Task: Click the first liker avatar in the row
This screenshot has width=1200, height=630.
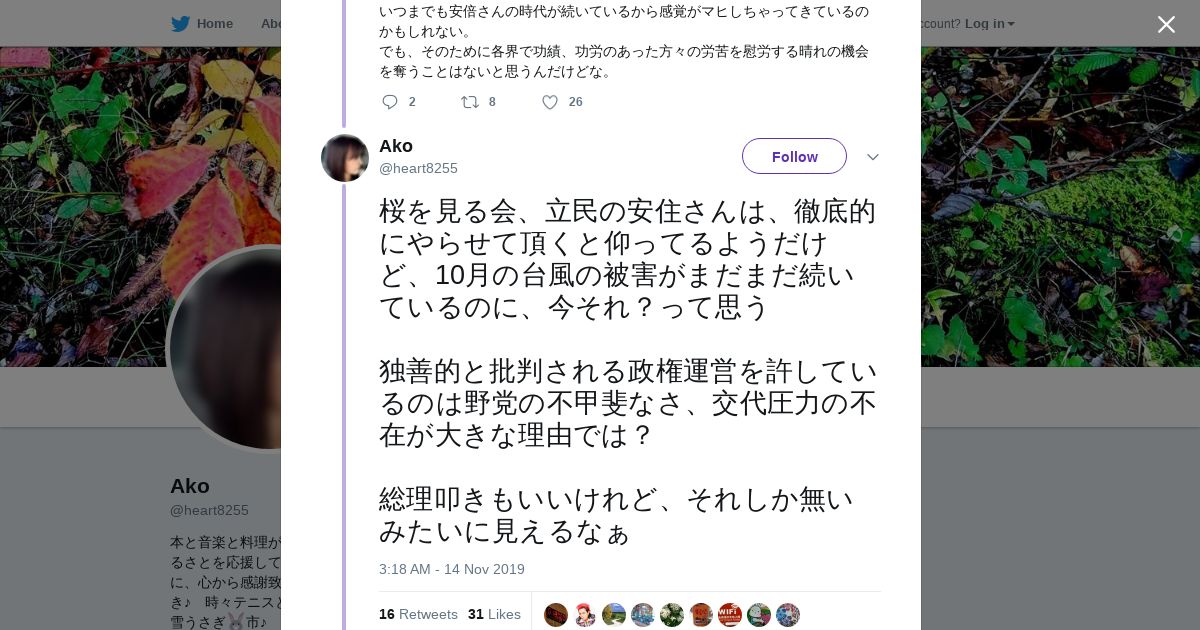Action: click(556, 615)
